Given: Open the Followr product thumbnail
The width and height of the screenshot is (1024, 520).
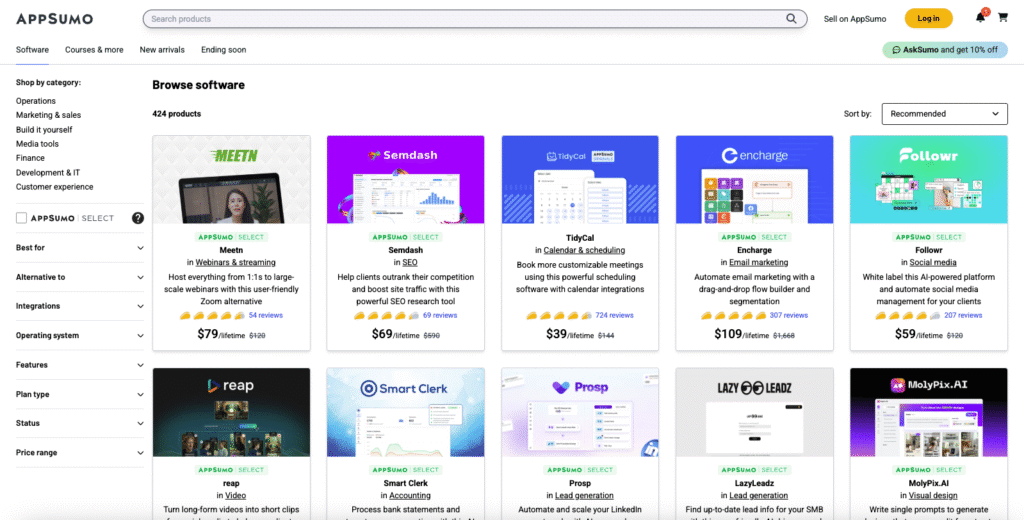Looking at the screenshot, I should pos(929,180).
